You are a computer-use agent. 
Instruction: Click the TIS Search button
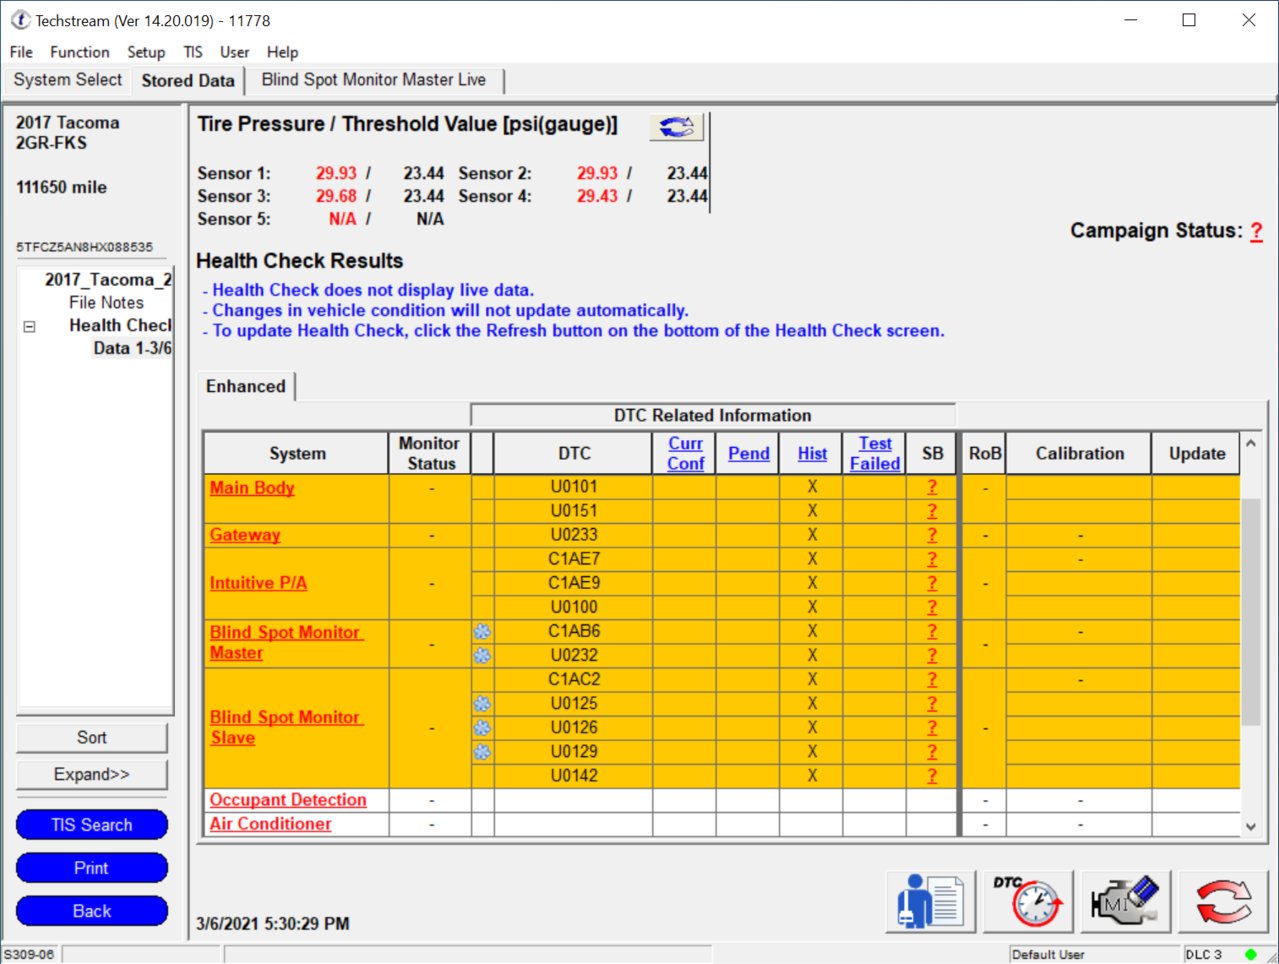(92, 825)
